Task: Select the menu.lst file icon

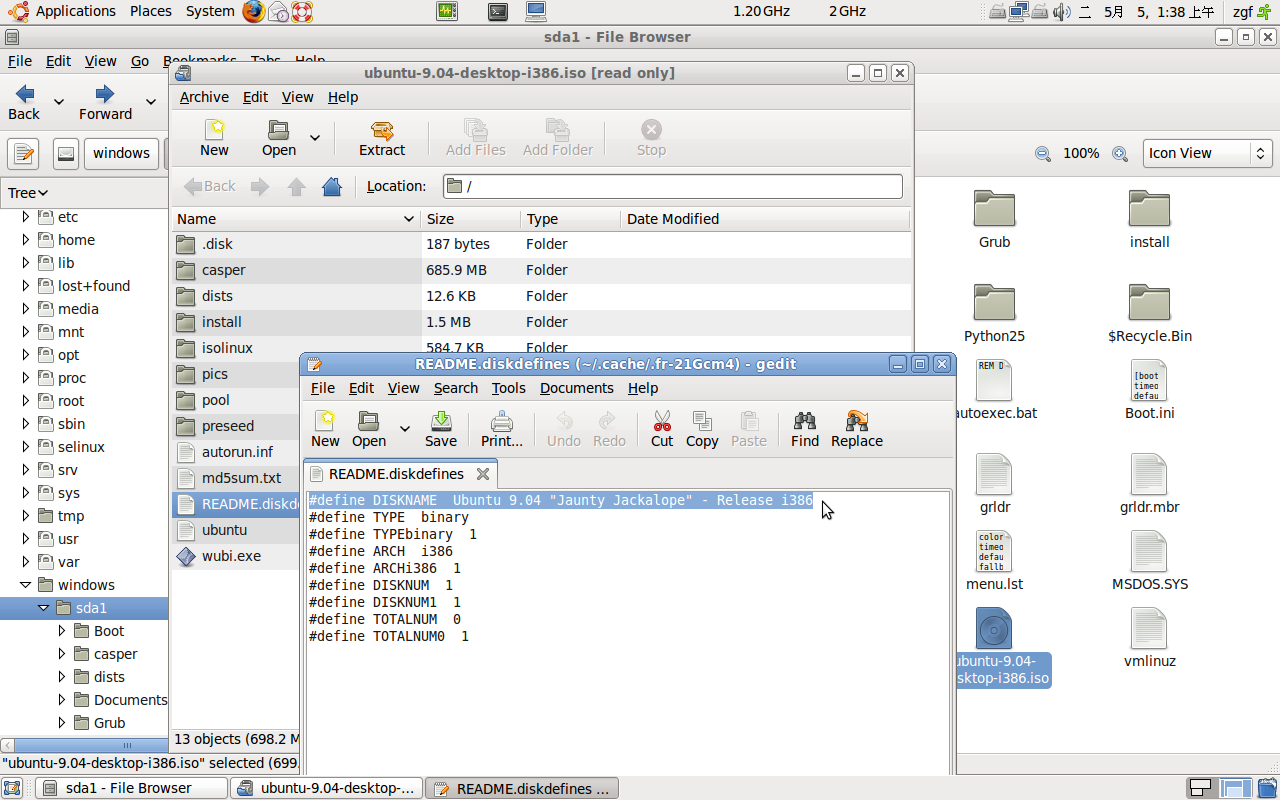Action: (994, 551)
